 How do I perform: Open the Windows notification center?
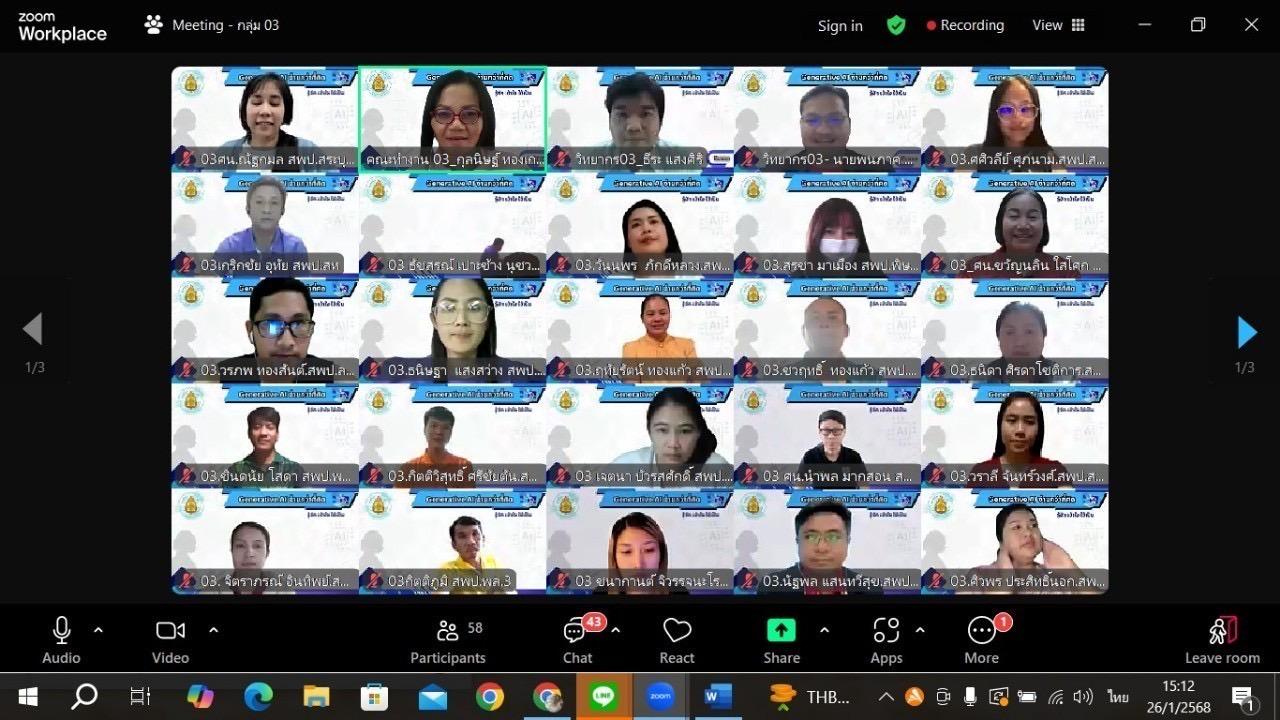1244,696
